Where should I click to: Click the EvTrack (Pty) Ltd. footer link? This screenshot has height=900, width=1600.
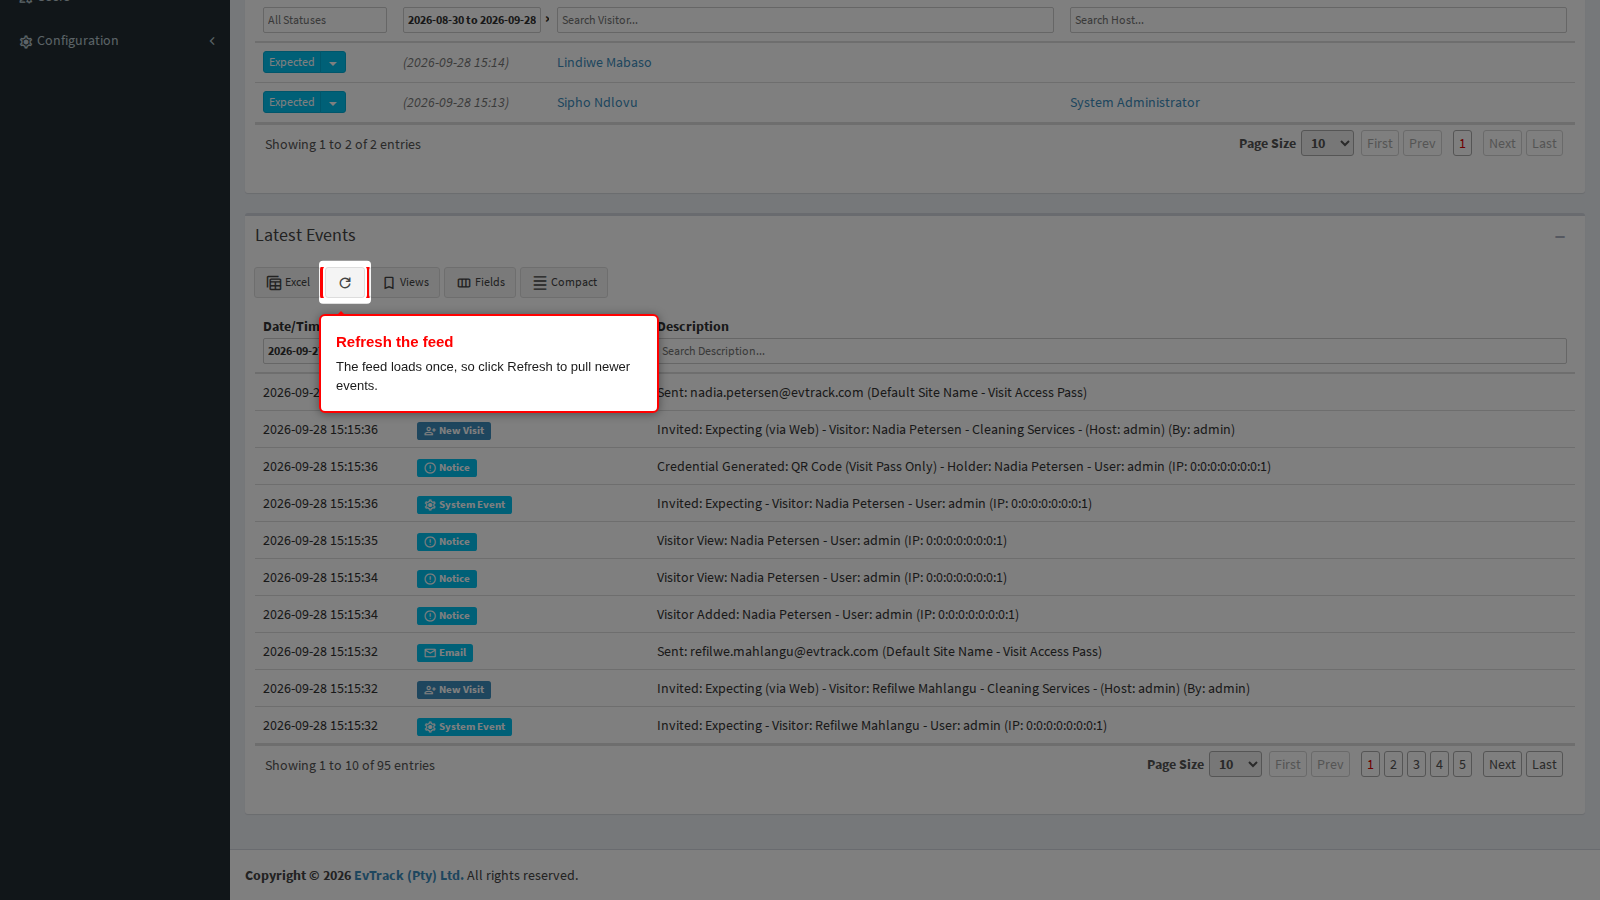point(408,875)
